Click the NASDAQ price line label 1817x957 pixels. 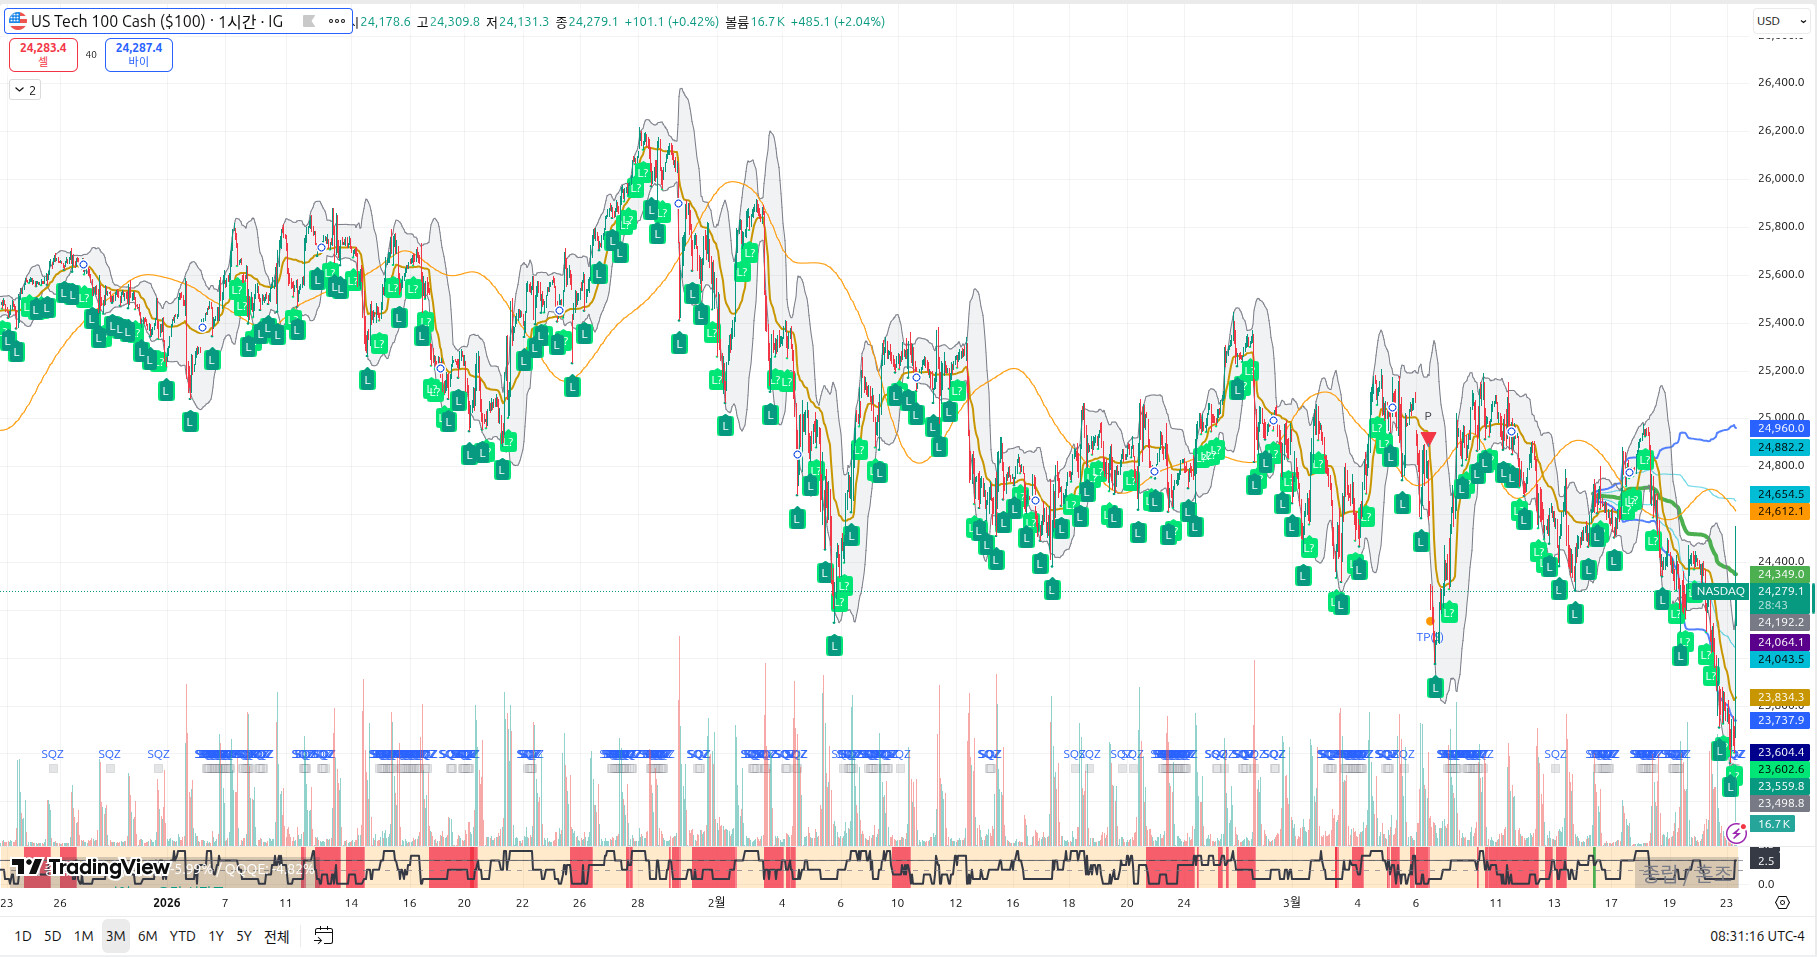tap(1720, 591)
